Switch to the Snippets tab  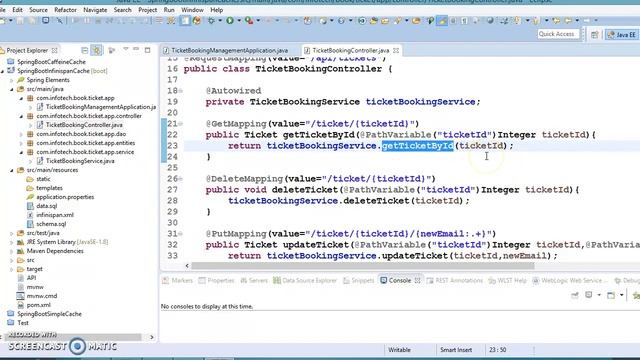[359, 280]
